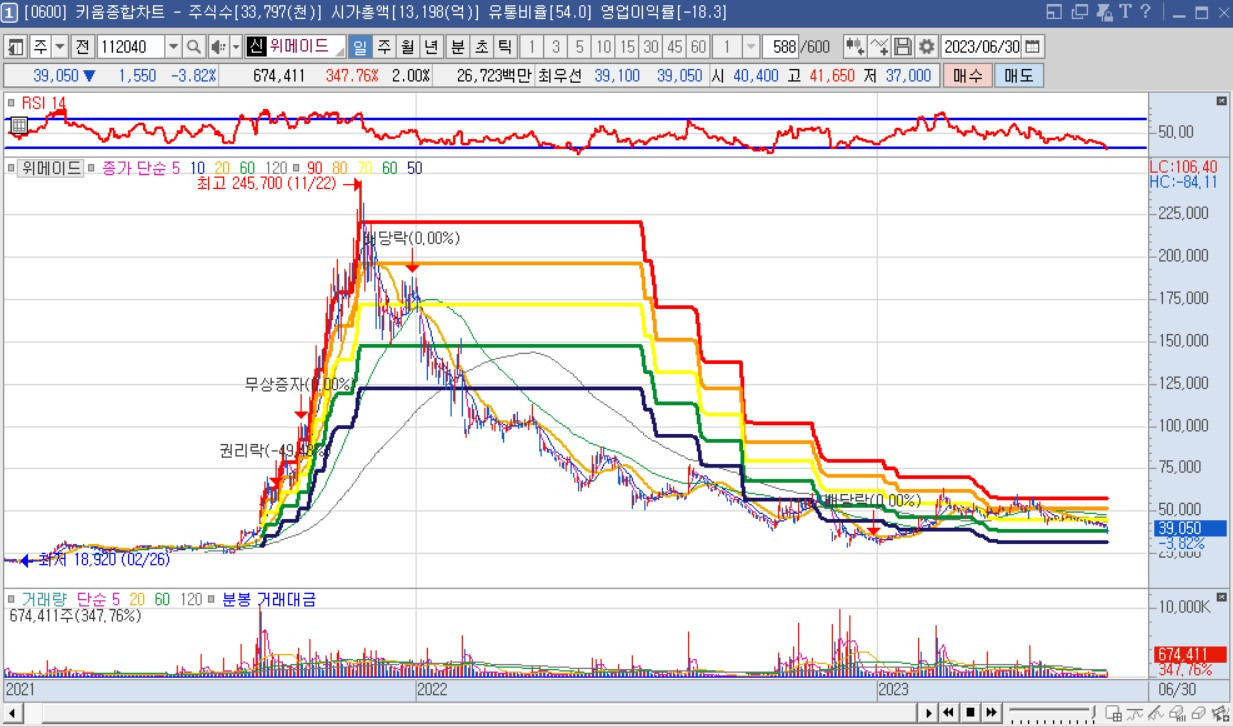Open help question mark icon

1145,12
